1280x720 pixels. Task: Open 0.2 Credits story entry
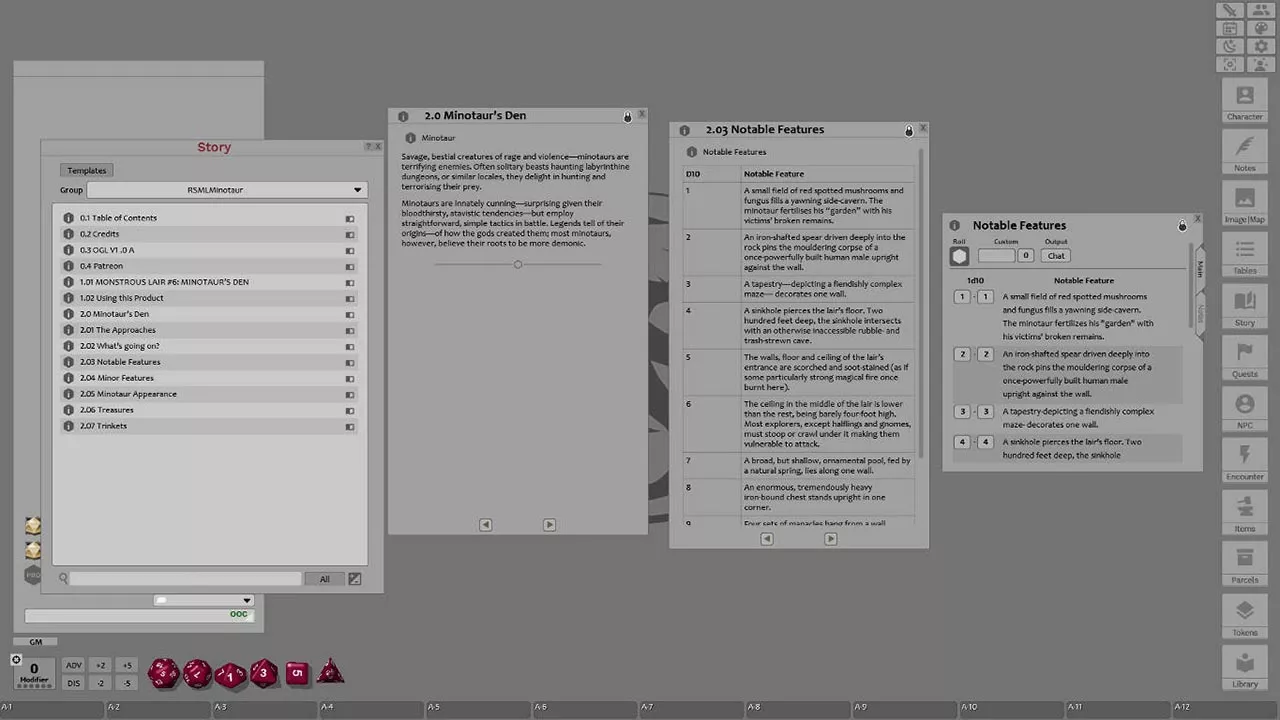(209, 234)
